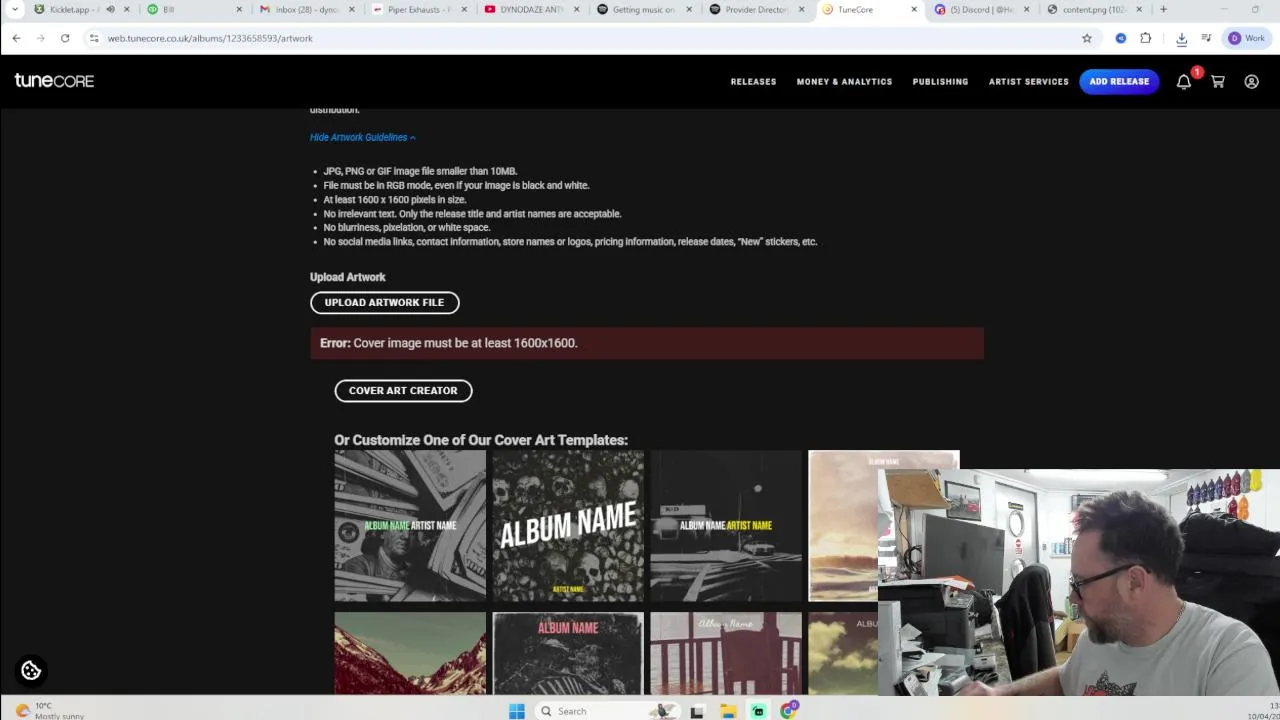Select the skulls ALBUM NAME template
The image size is (1280, 720).
(568, 525)
